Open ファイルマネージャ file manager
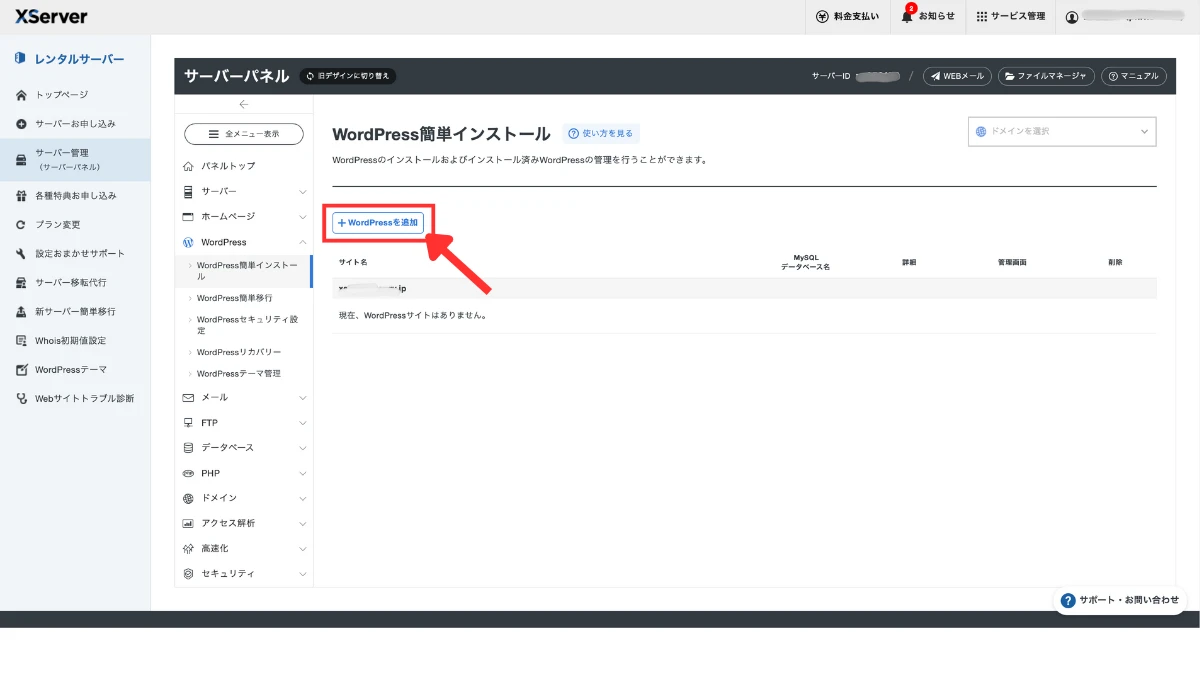The height and width of the screenshot is (680, 1200). point(1046,75)
